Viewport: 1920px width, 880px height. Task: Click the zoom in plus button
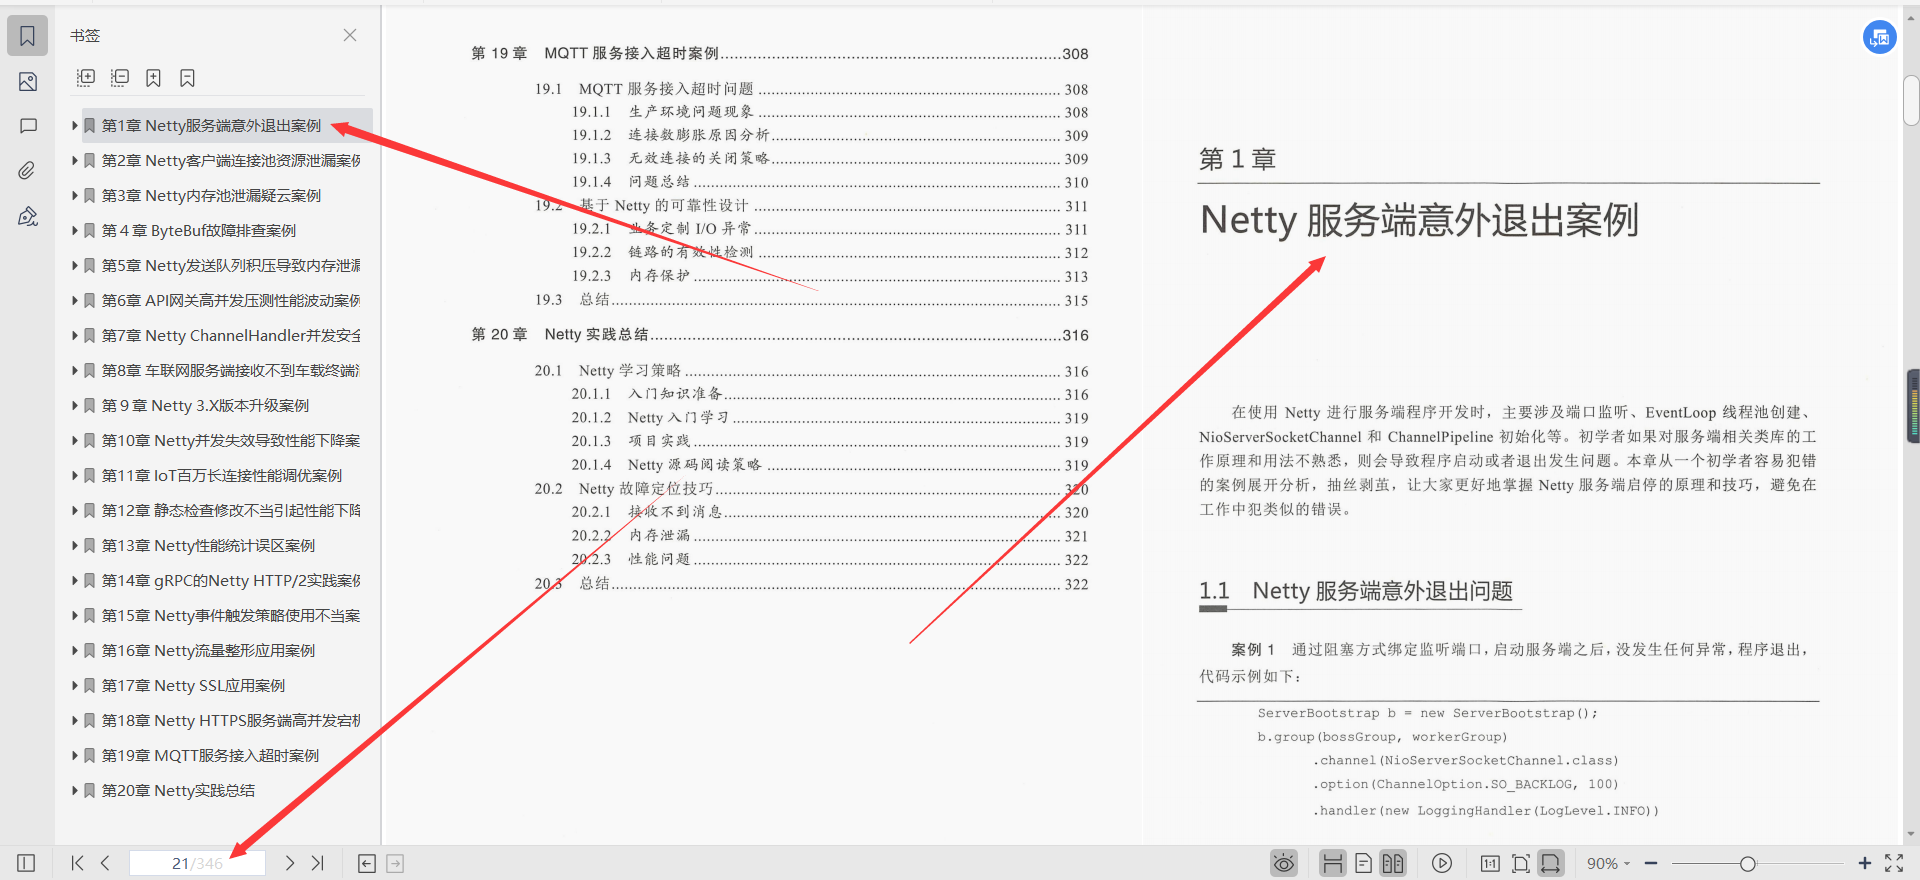click(x=1865, y=863)
